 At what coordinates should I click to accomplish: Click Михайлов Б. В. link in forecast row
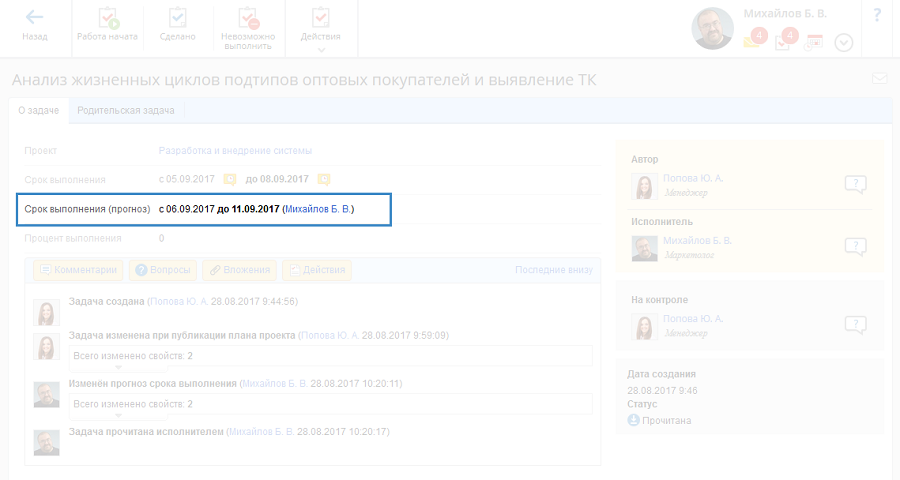(x=318, y=209)
